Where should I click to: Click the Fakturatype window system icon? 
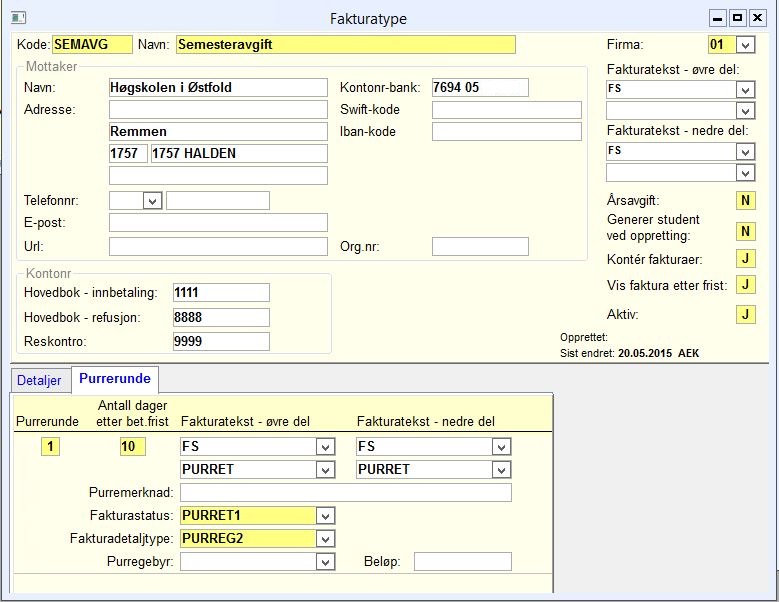pos(18,18)
